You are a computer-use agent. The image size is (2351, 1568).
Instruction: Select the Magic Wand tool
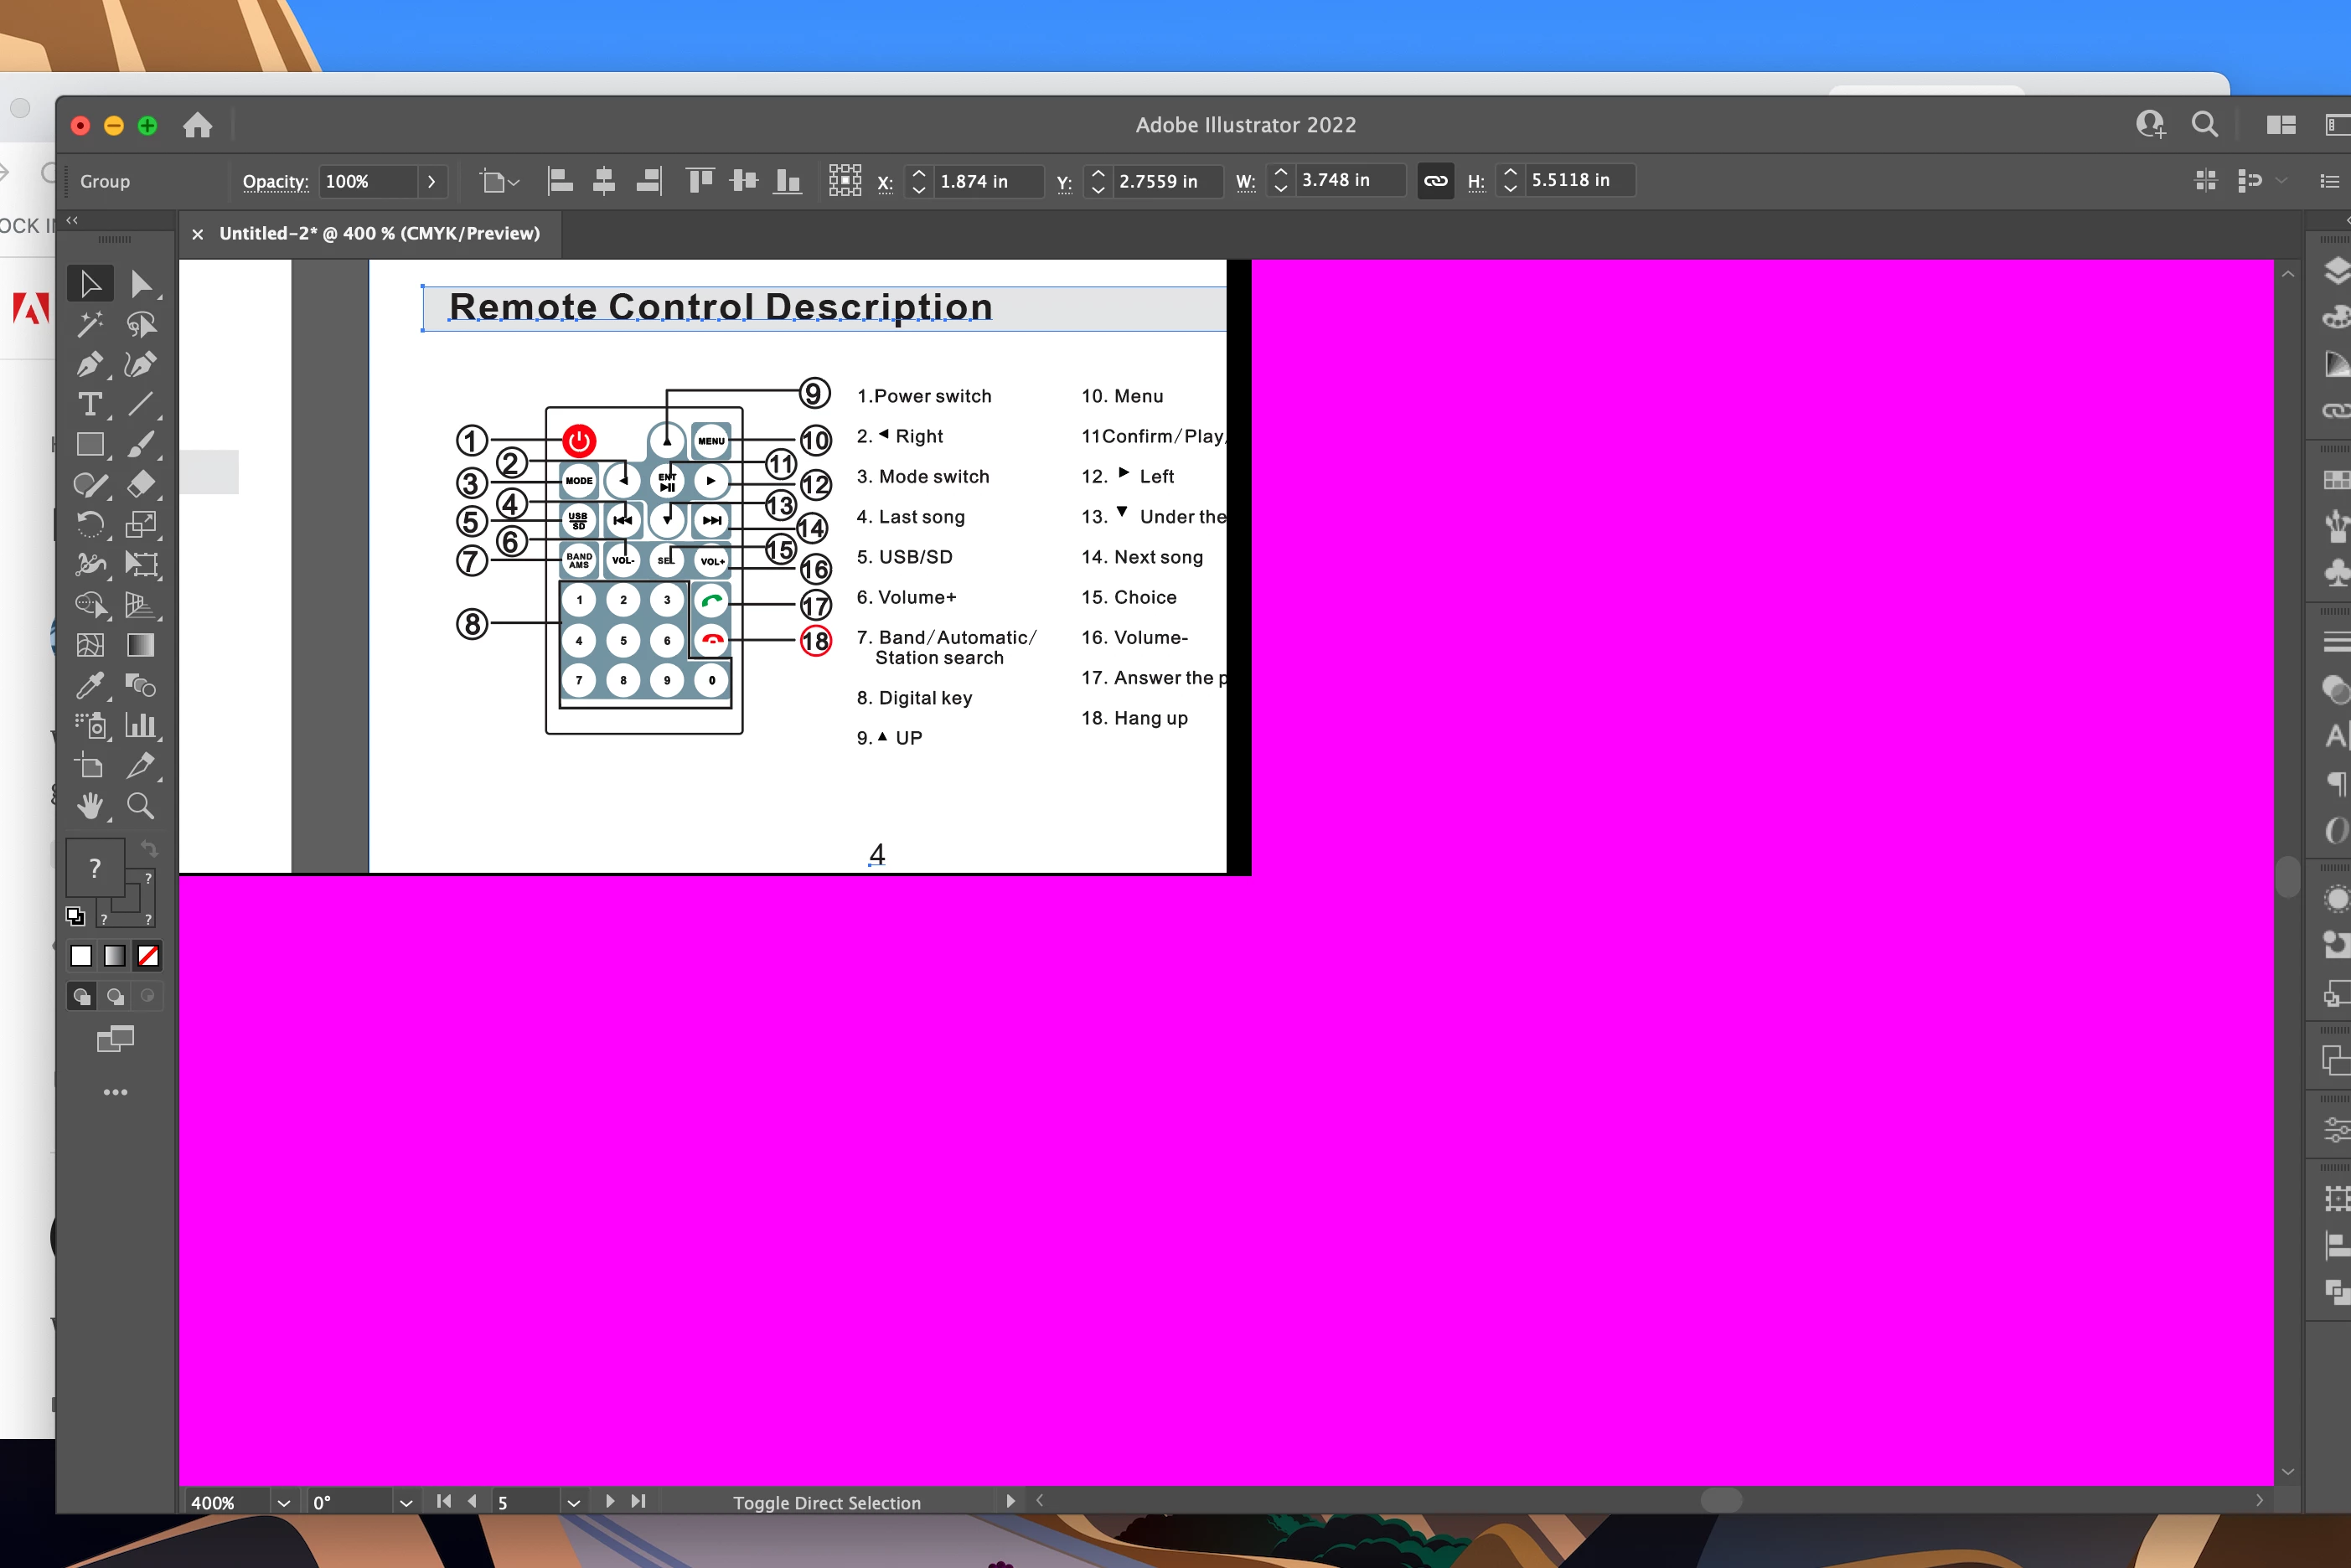click(x=89, y=324)
